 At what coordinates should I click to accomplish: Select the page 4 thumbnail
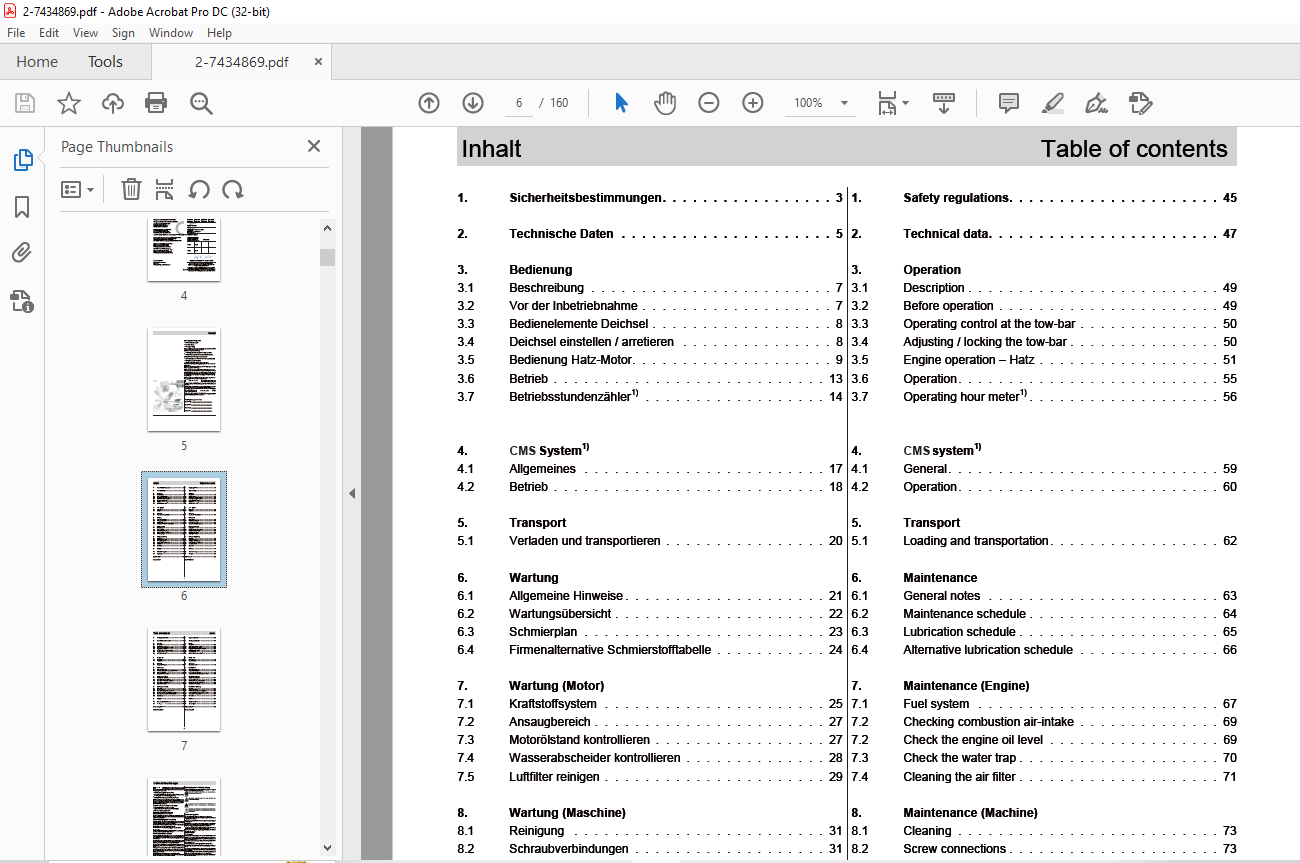184,251
